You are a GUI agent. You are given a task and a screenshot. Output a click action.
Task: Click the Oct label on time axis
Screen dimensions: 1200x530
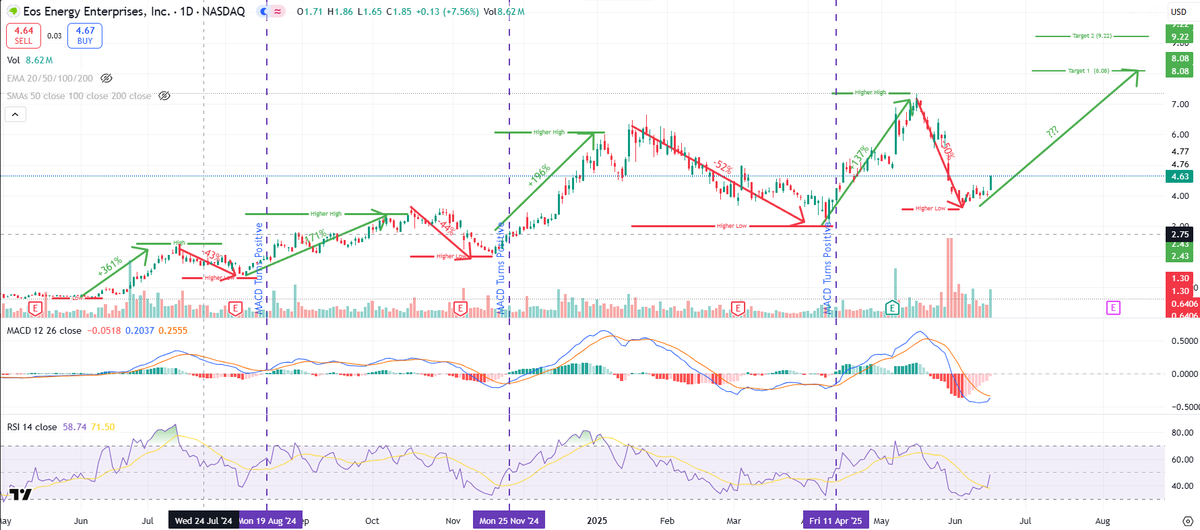[x=373, y=521]
